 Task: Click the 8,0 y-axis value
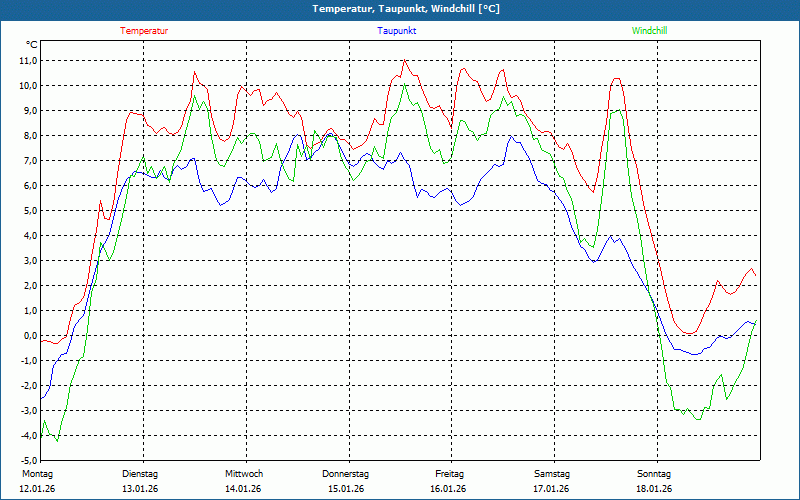pos(29,136)
